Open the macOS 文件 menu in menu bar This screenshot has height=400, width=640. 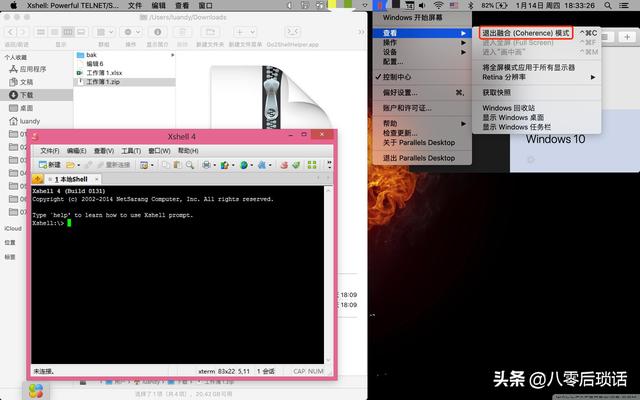[x=135, y=5]
